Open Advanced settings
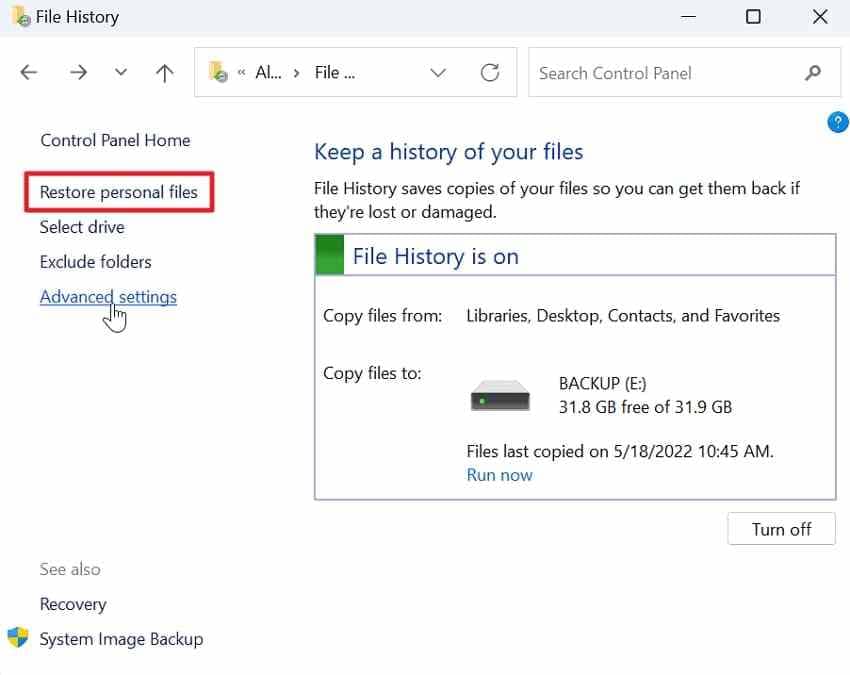Image resolution: width=850 pixels, height=675 pixels. (108, 297)
